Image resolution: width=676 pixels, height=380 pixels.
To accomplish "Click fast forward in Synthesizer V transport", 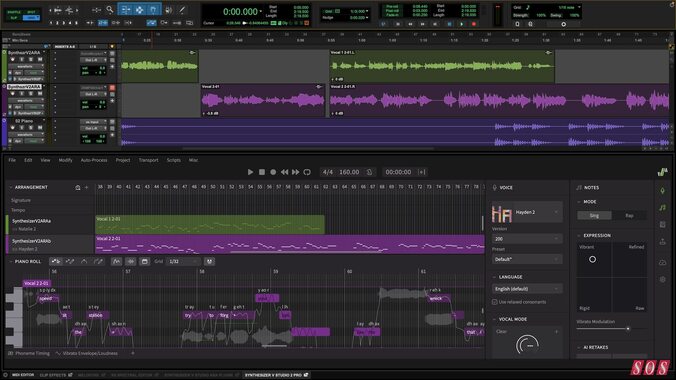I will coord(296,172).
